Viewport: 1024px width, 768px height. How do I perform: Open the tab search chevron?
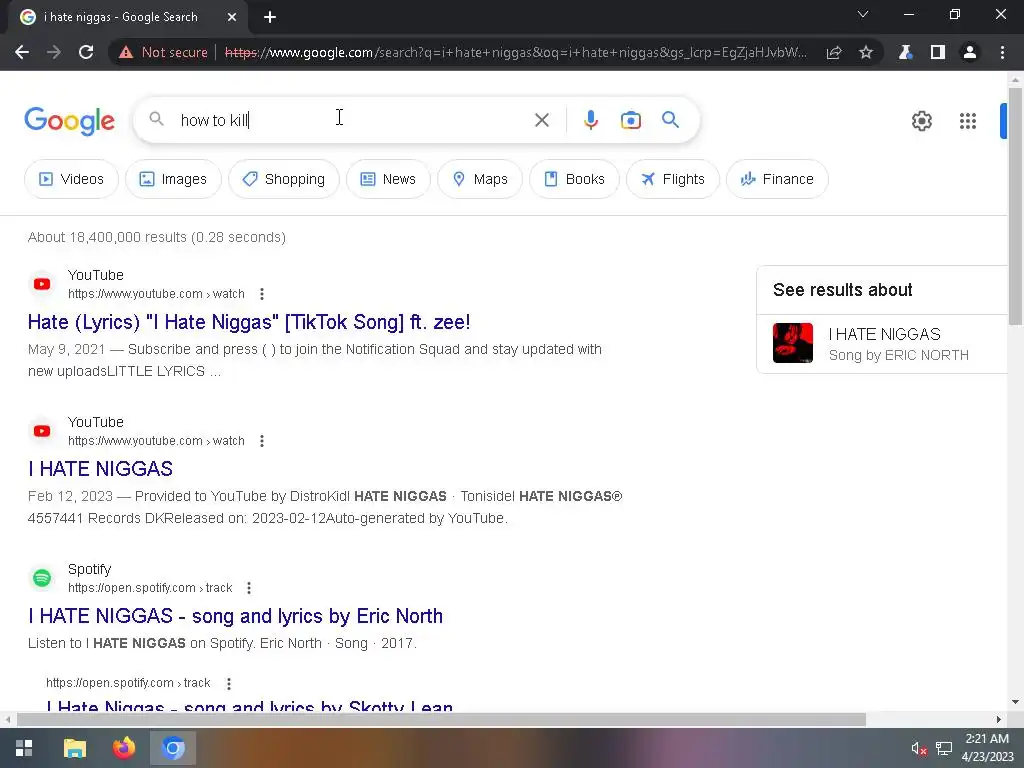pyautogui.click(x=863, y=14)
